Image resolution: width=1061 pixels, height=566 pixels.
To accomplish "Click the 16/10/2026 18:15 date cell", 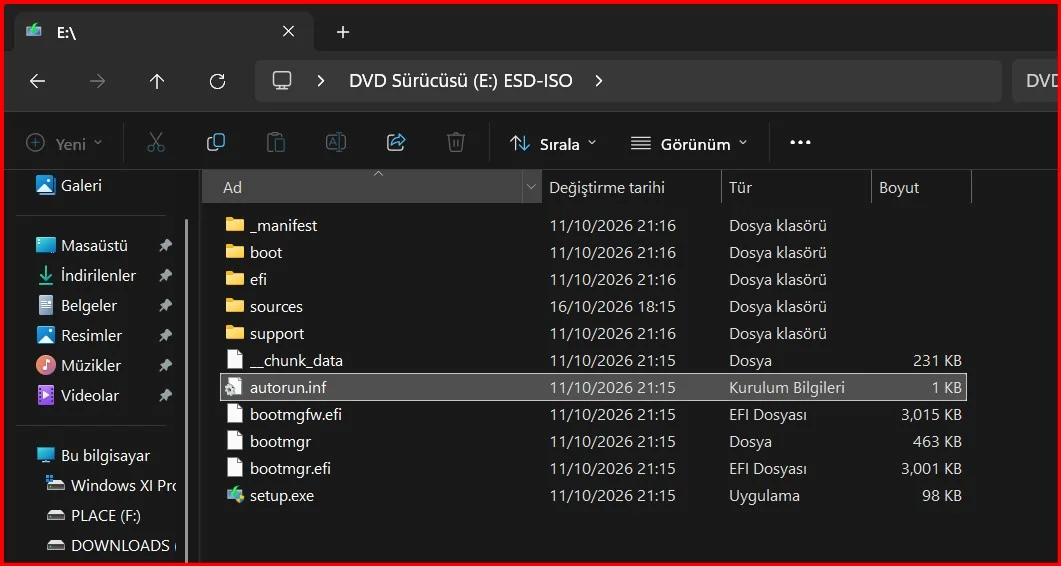I will tap(612, 306).
